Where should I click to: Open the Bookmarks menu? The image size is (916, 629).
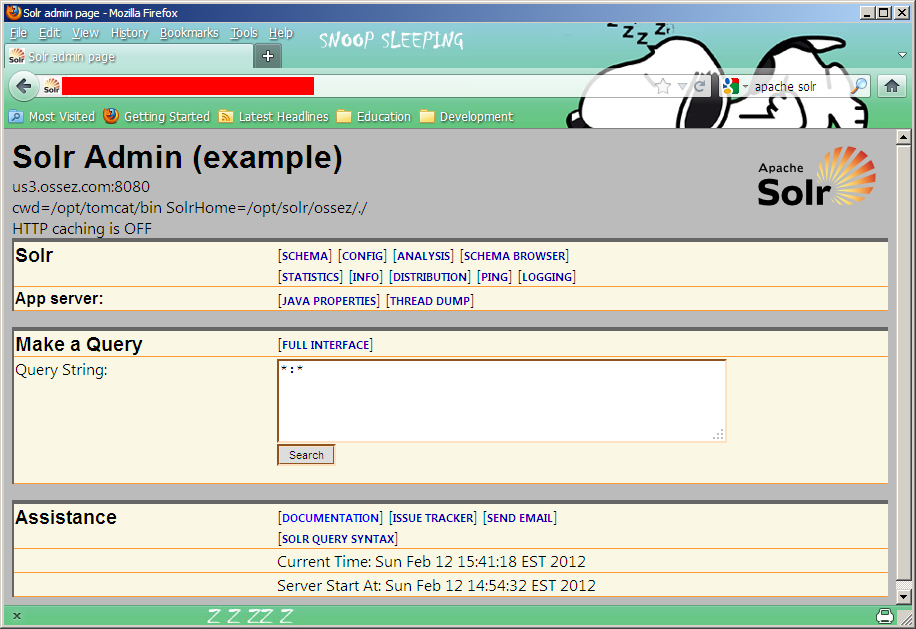pyautogui.click(x=188, y=33)
